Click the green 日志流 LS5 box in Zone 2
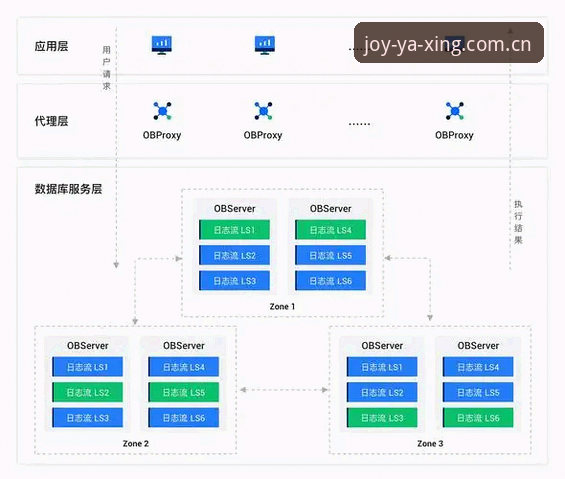Viewport: 565px width, 479px height. point(183,392)
